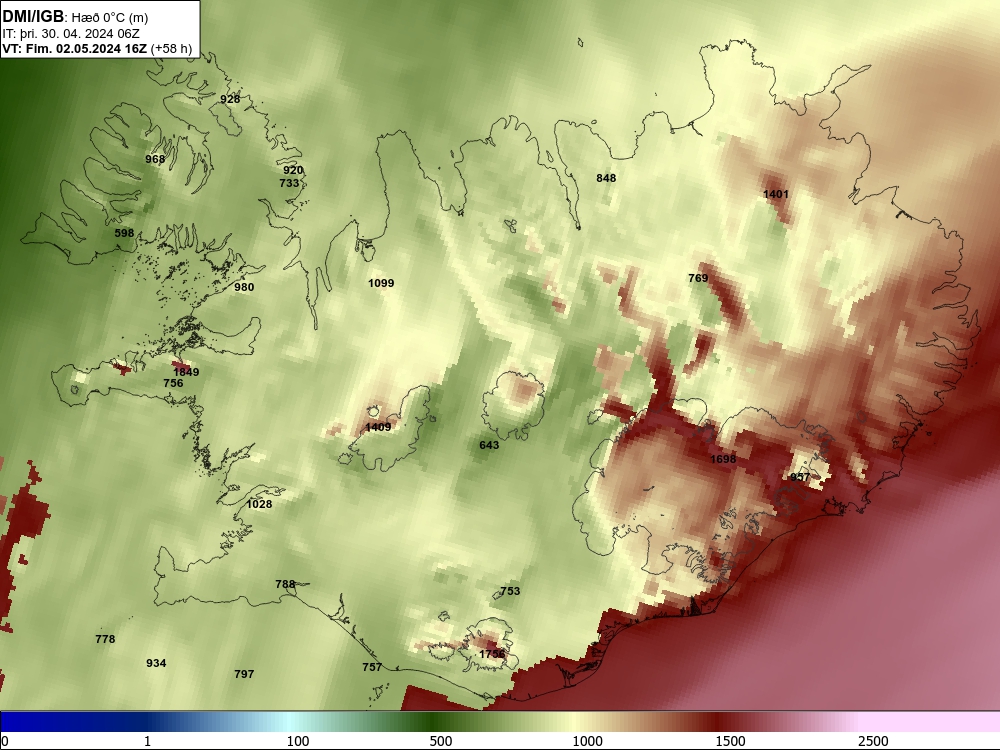Click the '757' height value on the map
Image resolution: width=1000 pixels, height=750 pixels.
point(372,667)
